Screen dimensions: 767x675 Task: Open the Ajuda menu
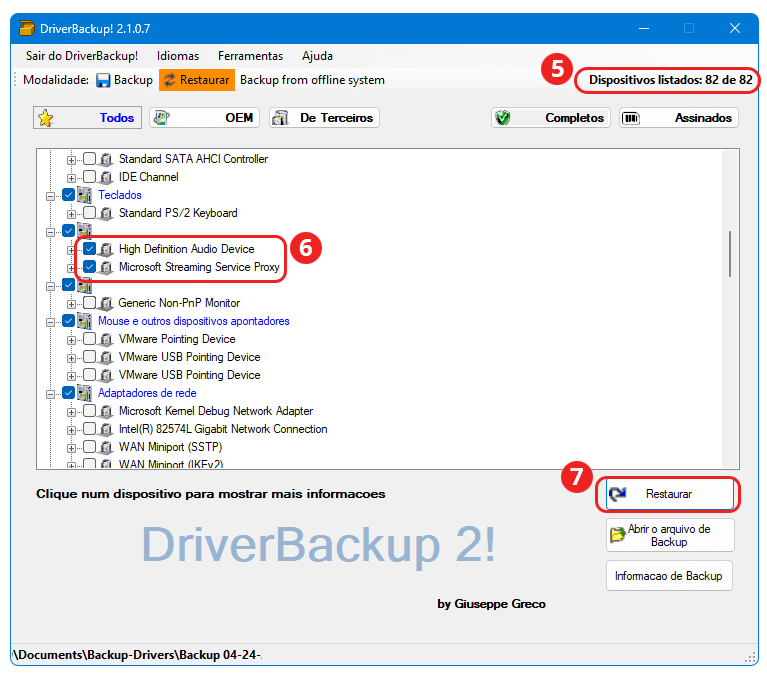(x=317, y=56)
